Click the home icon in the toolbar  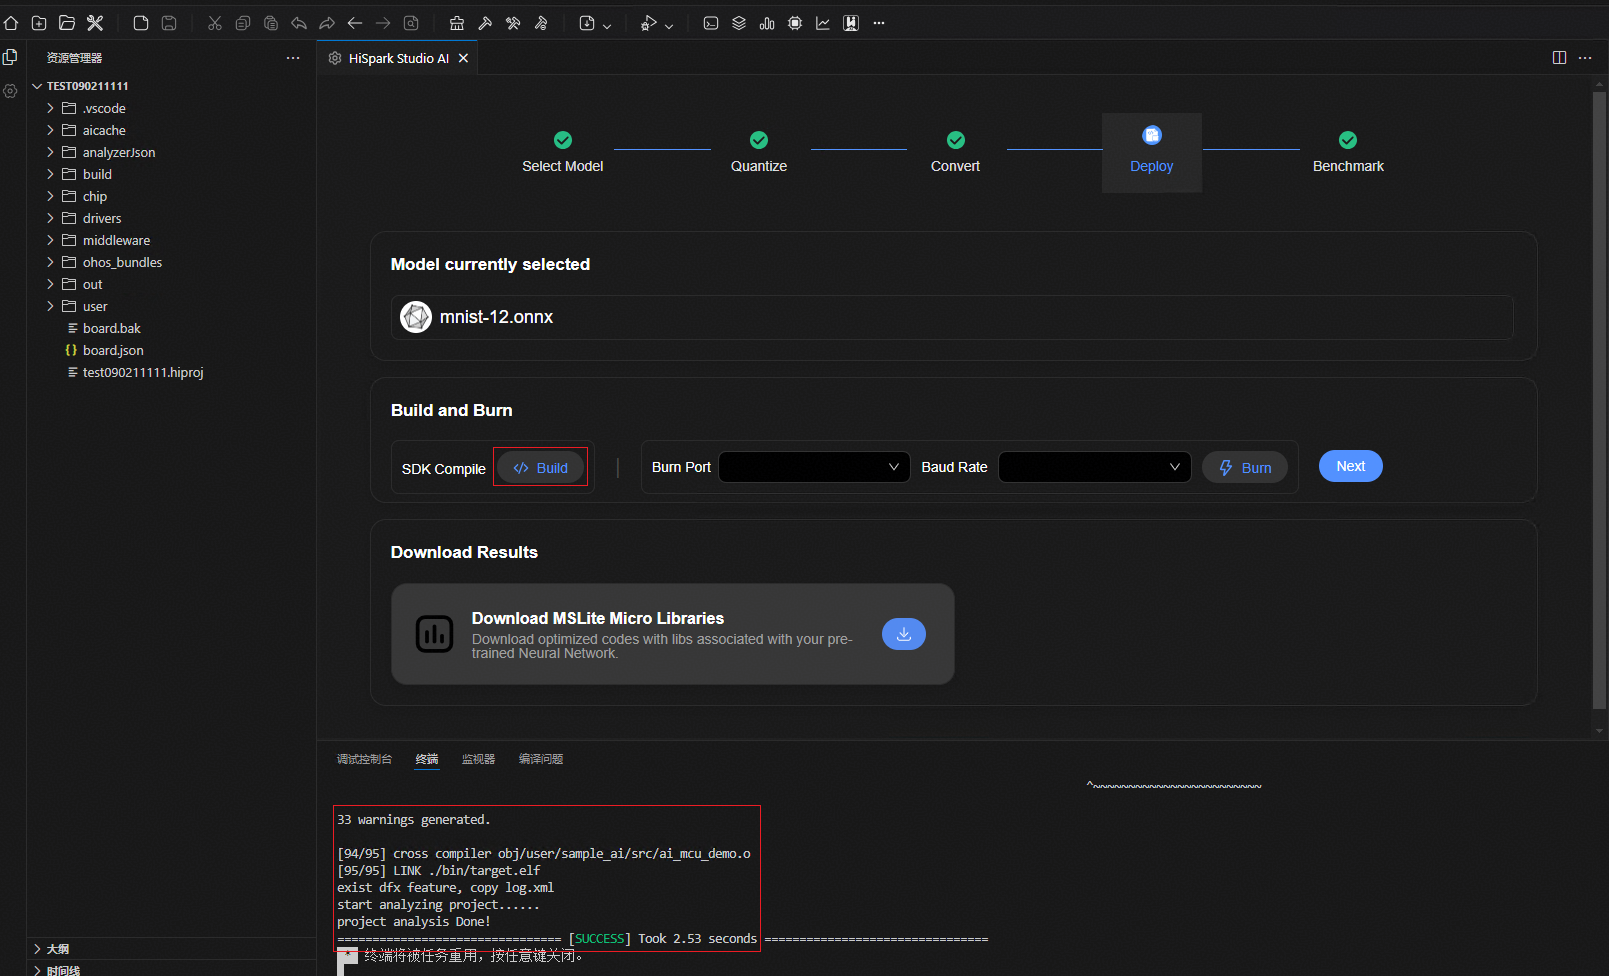click(11, 23)
